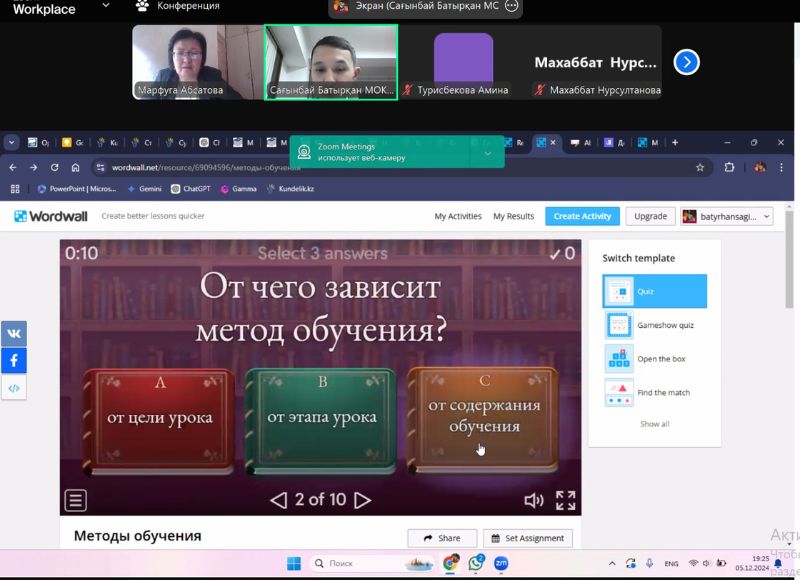Image resolution: width=800 pixels, height=580 pixels.
Task: Expand Show all templates
Action: pyautogui.click(x=654, y=424)
